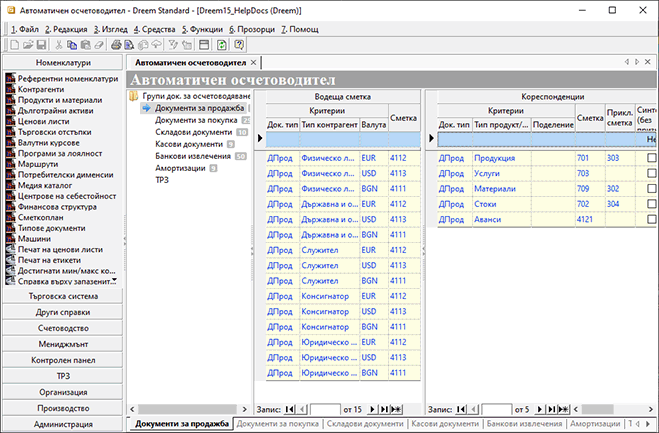The width and height of the screenshot is (659, 433).
Task: Click the green refresh toolbar icon
Action: click(221, 45)
